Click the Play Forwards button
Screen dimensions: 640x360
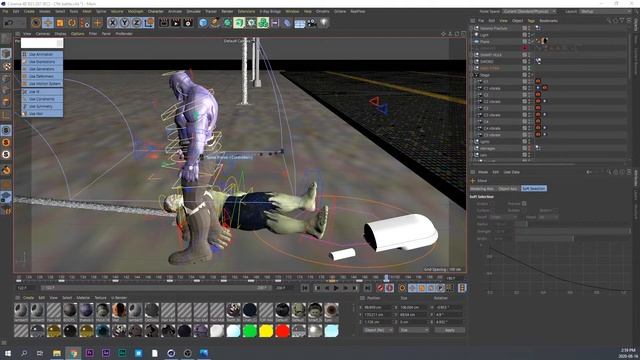[x=336, y=288]
